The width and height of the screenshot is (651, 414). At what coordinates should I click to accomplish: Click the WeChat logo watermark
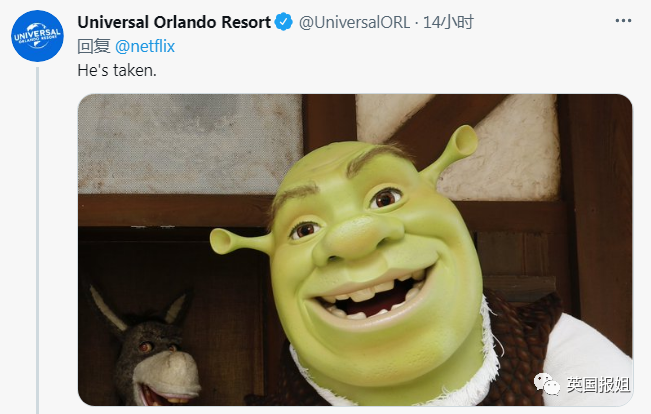(x=546, y=384)
